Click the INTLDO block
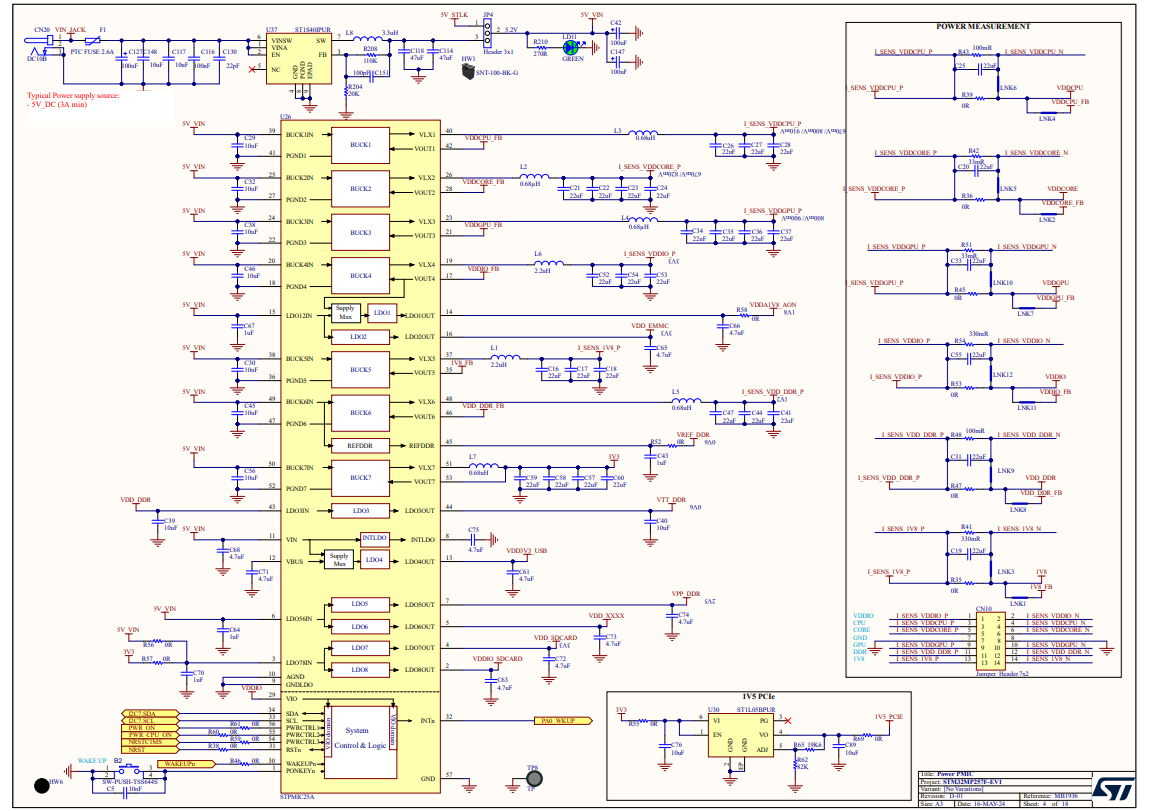This screenshot has height=811, width=1151. pos(374,538)
